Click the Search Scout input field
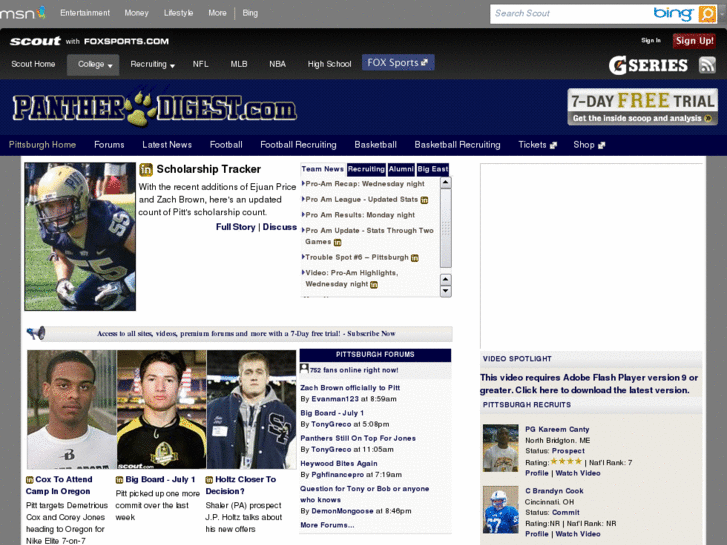 coord(571,14)
